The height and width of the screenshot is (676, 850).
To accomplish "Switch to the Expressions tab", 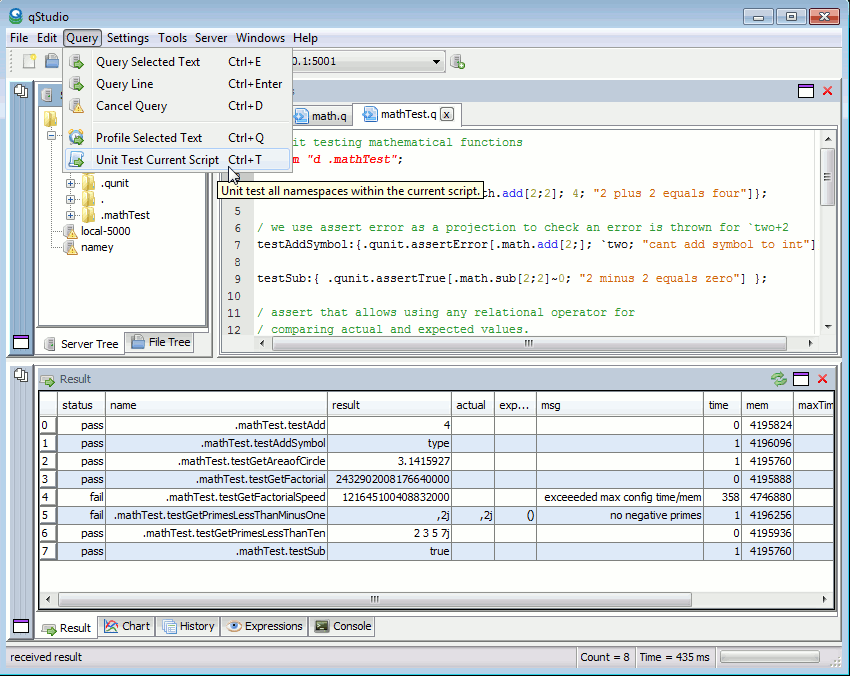I will (264, 626).
